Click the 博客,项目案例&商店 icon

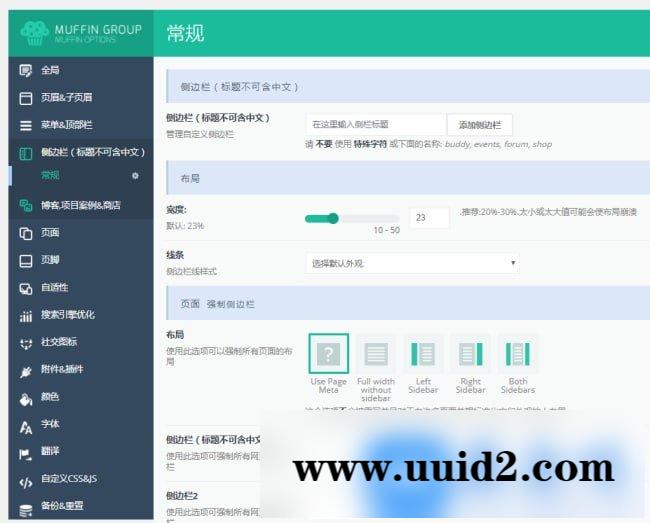[x=26, y=205]
